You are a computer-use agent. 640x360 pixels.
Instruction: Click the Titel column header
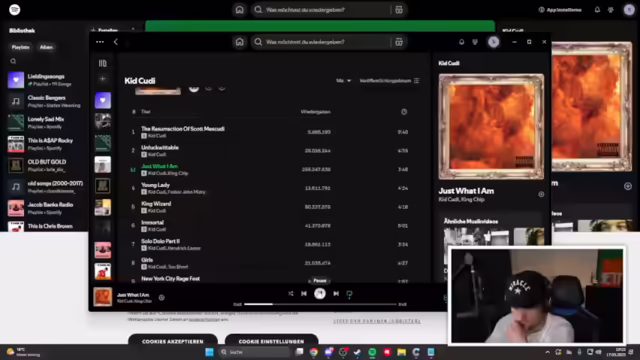pyautogui.click(x=146, y=112)
